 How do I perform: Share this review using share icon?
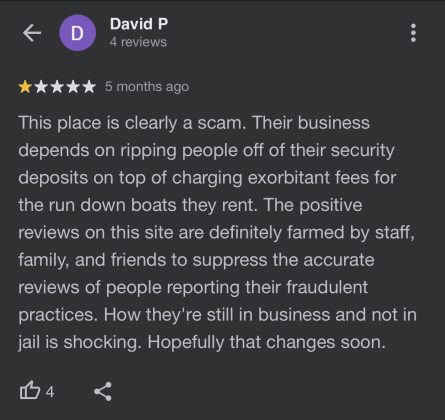pos(103,391)
